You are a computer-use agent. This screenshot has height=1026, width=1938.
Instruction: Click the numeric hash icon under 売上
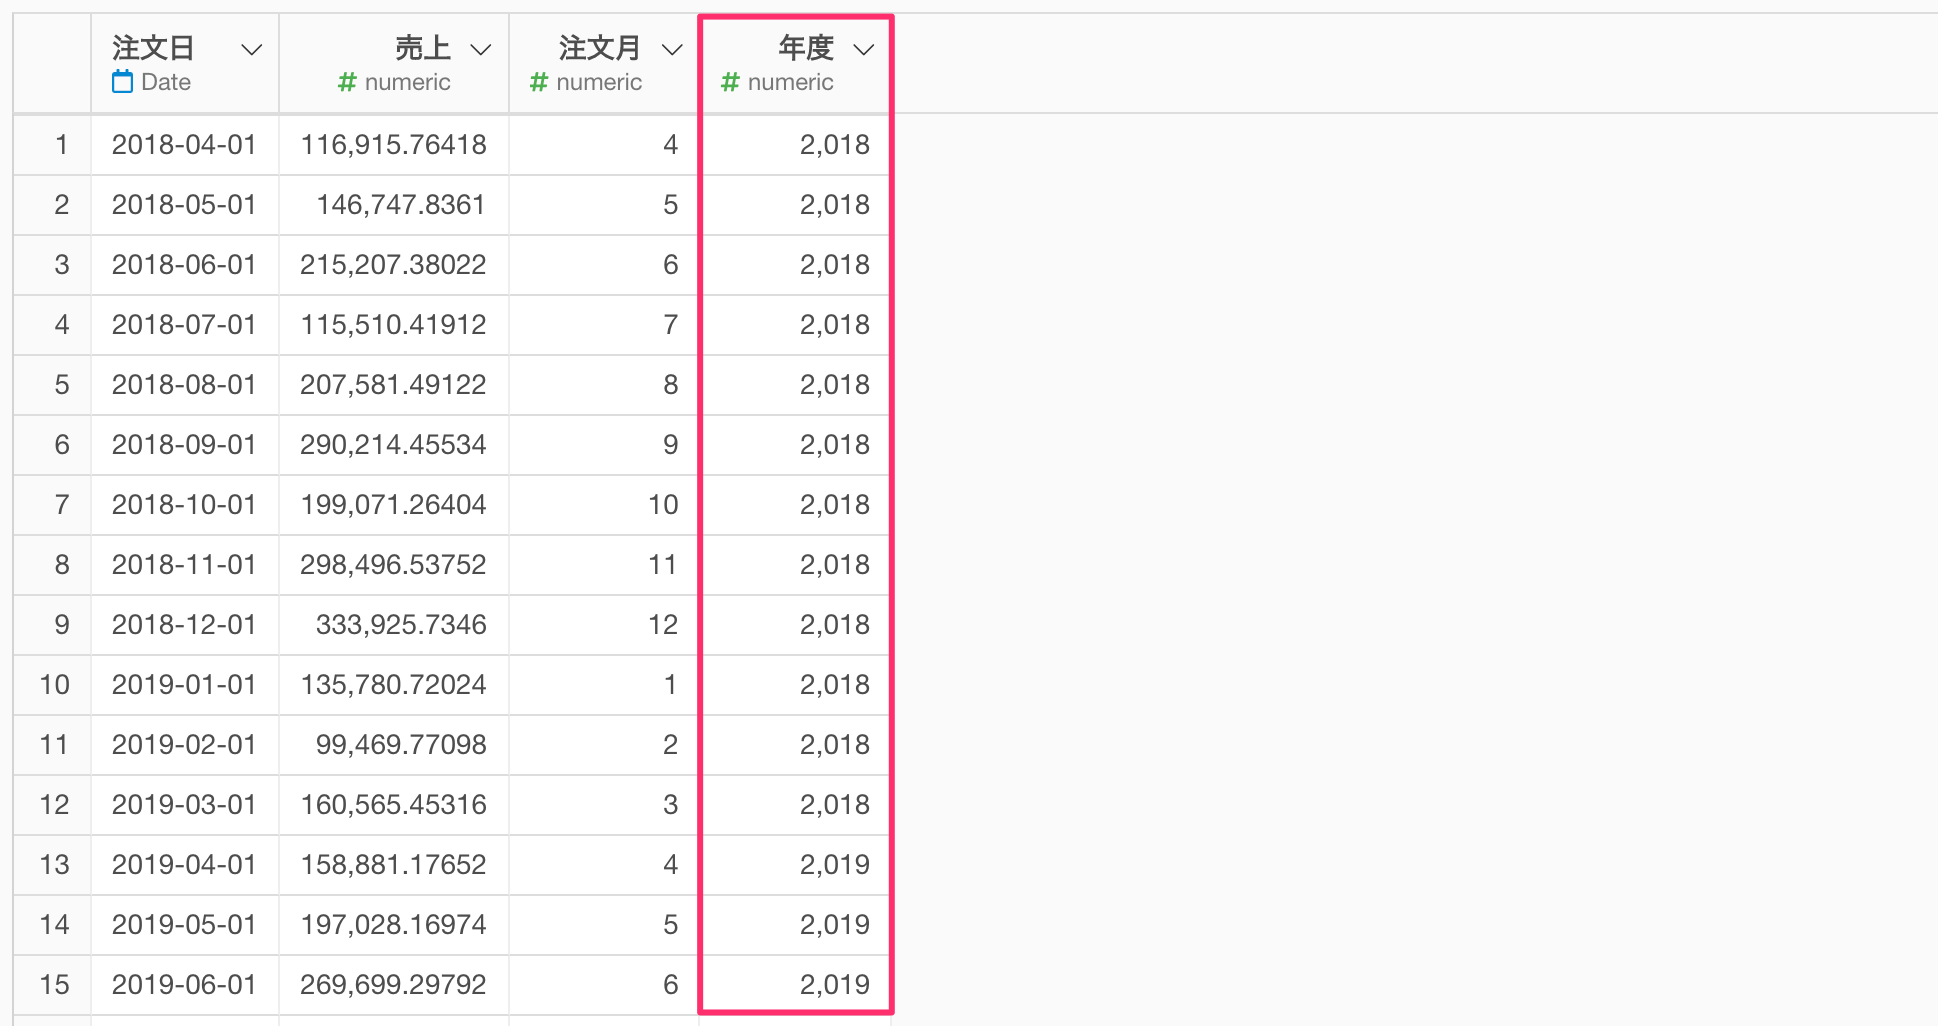[347, 82]
